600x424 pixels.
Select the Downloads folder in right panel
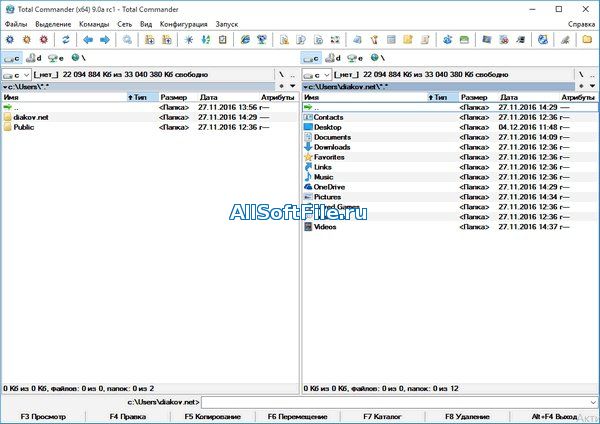click(332, 147)
